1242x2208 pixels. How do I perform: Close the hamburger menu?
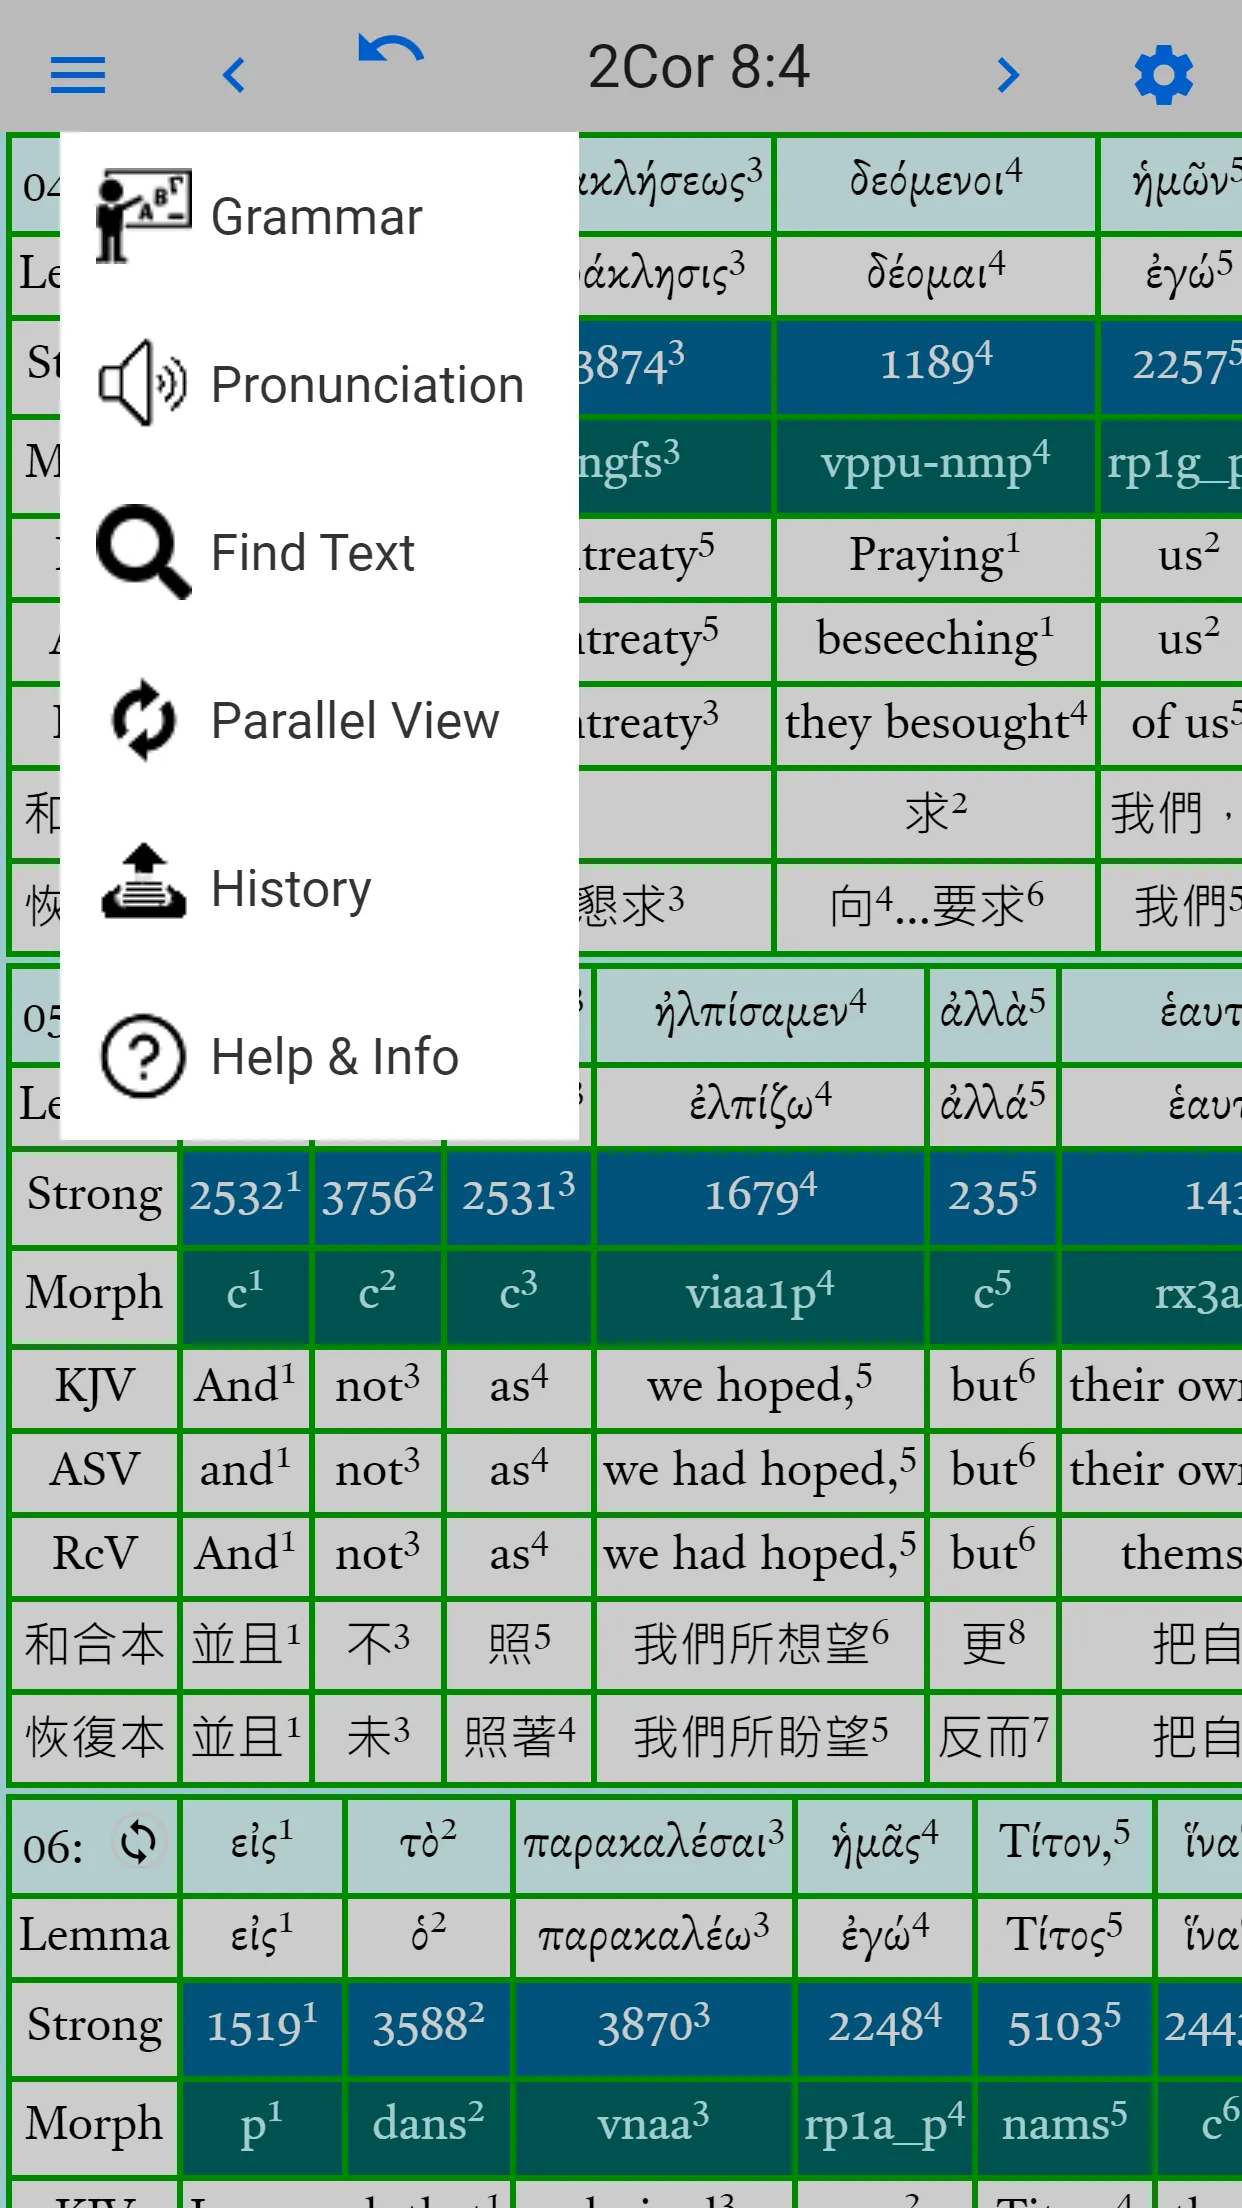pyautogui.click(x=78, y=75)
